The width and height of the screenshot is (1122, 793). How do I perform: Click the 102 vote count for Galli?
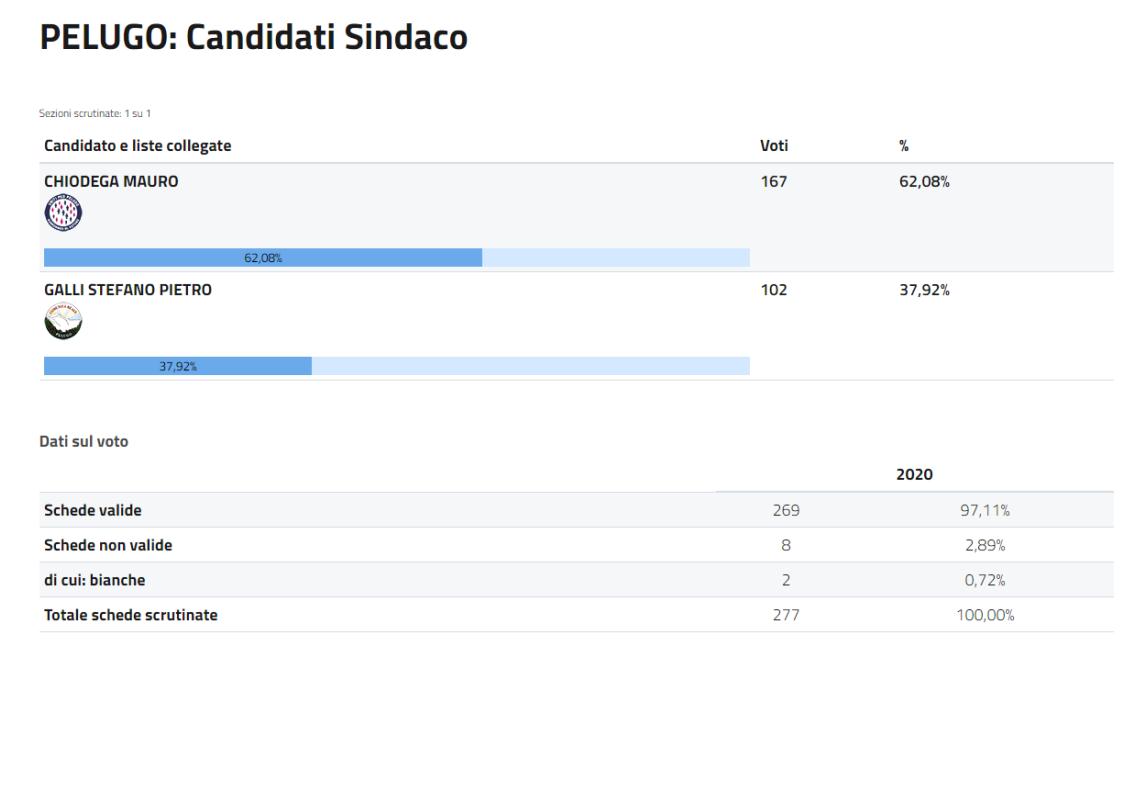(x=774, y=290)
